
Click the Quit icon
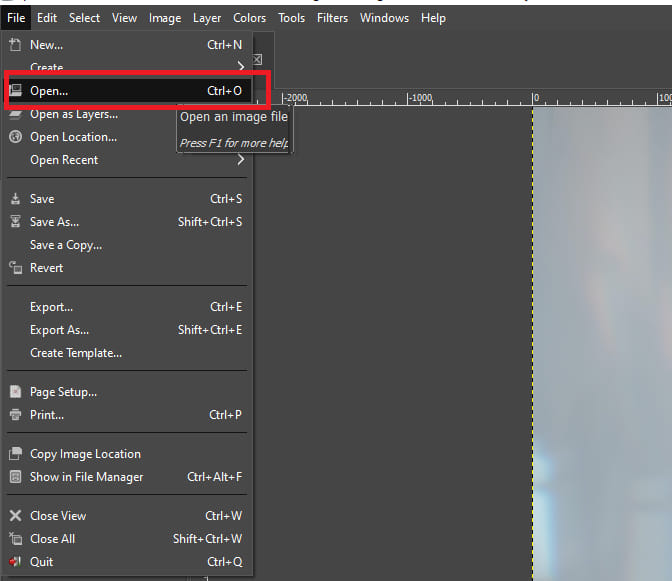click(15, 561)
